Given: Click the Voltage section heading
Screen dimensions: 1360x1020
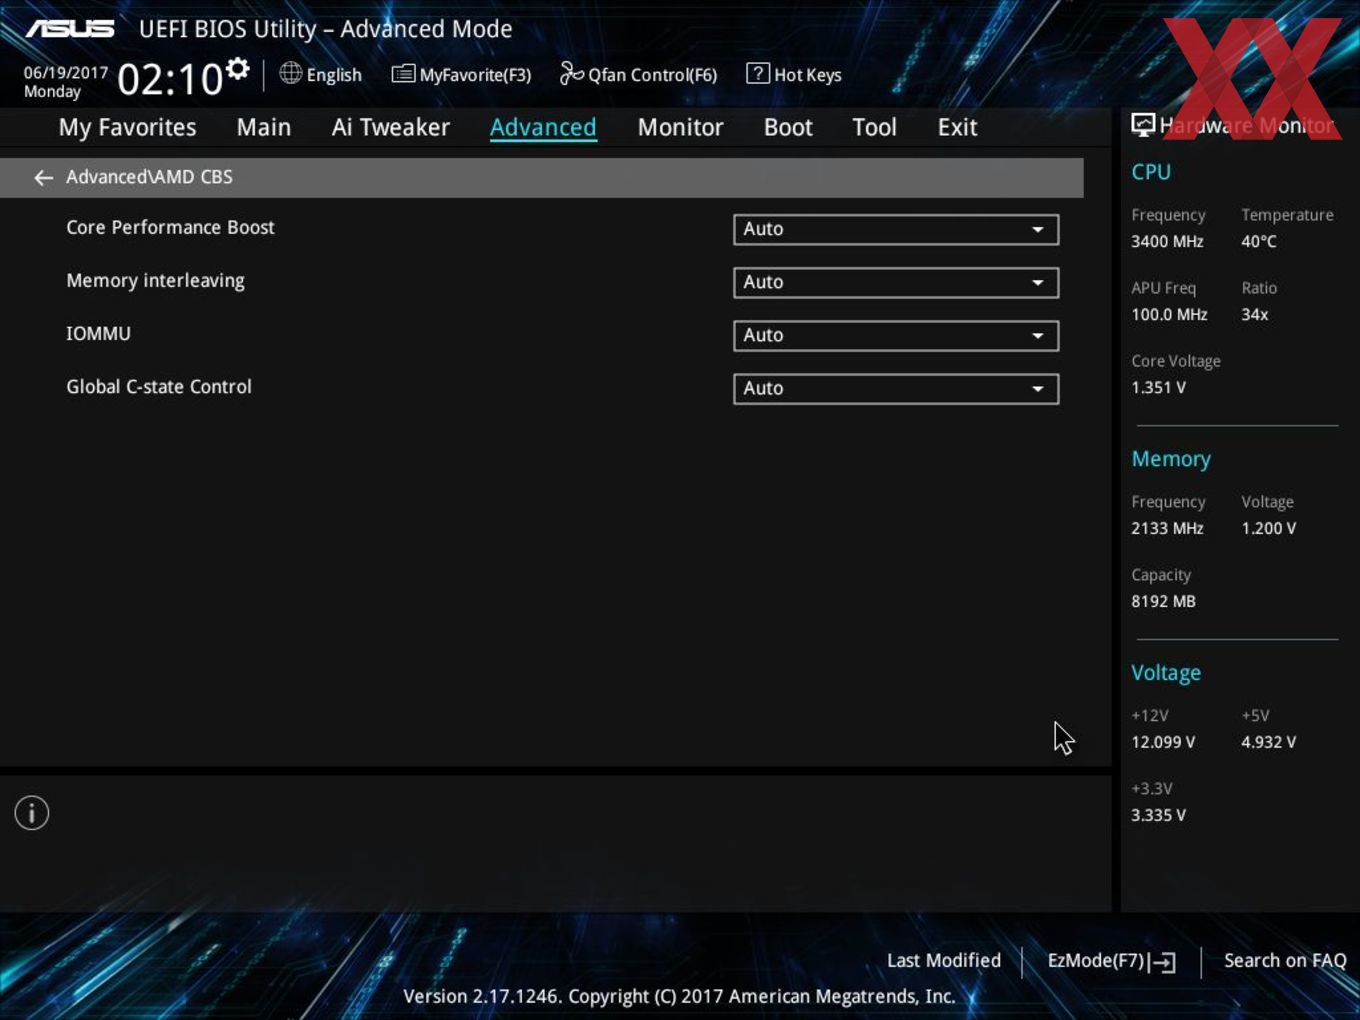Looking at the screenshot, I should [1166, 673].
